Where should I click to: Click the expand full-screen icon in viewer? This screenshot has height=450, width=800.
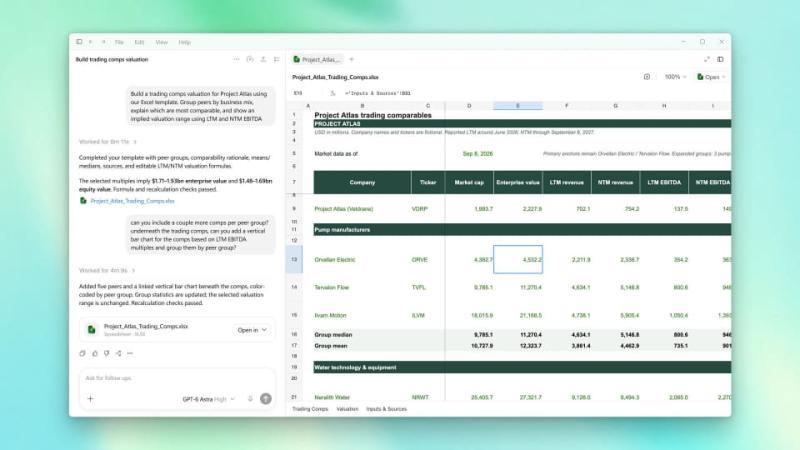click(x=707, y=59)
